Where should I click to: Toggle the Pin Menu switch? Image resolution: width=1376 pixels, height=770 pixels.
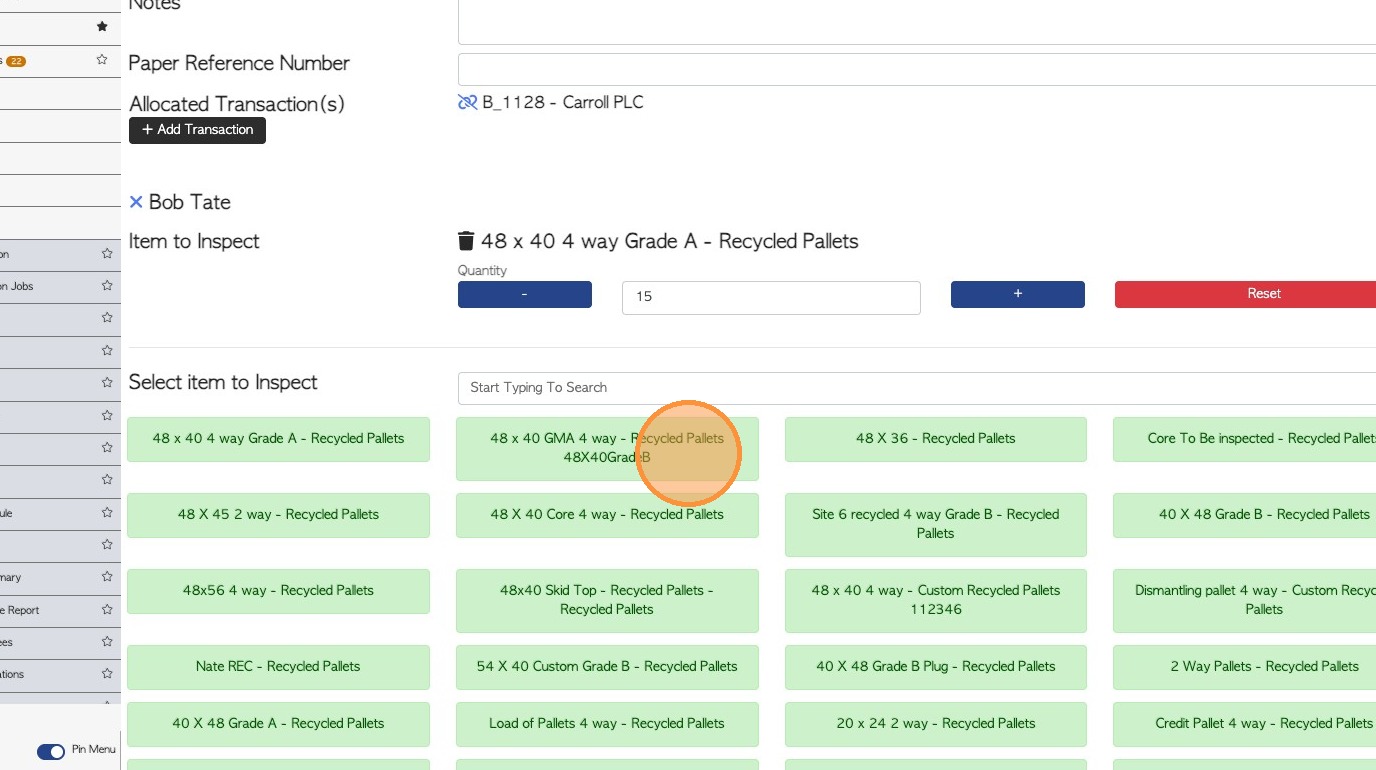tap(51, 751)
